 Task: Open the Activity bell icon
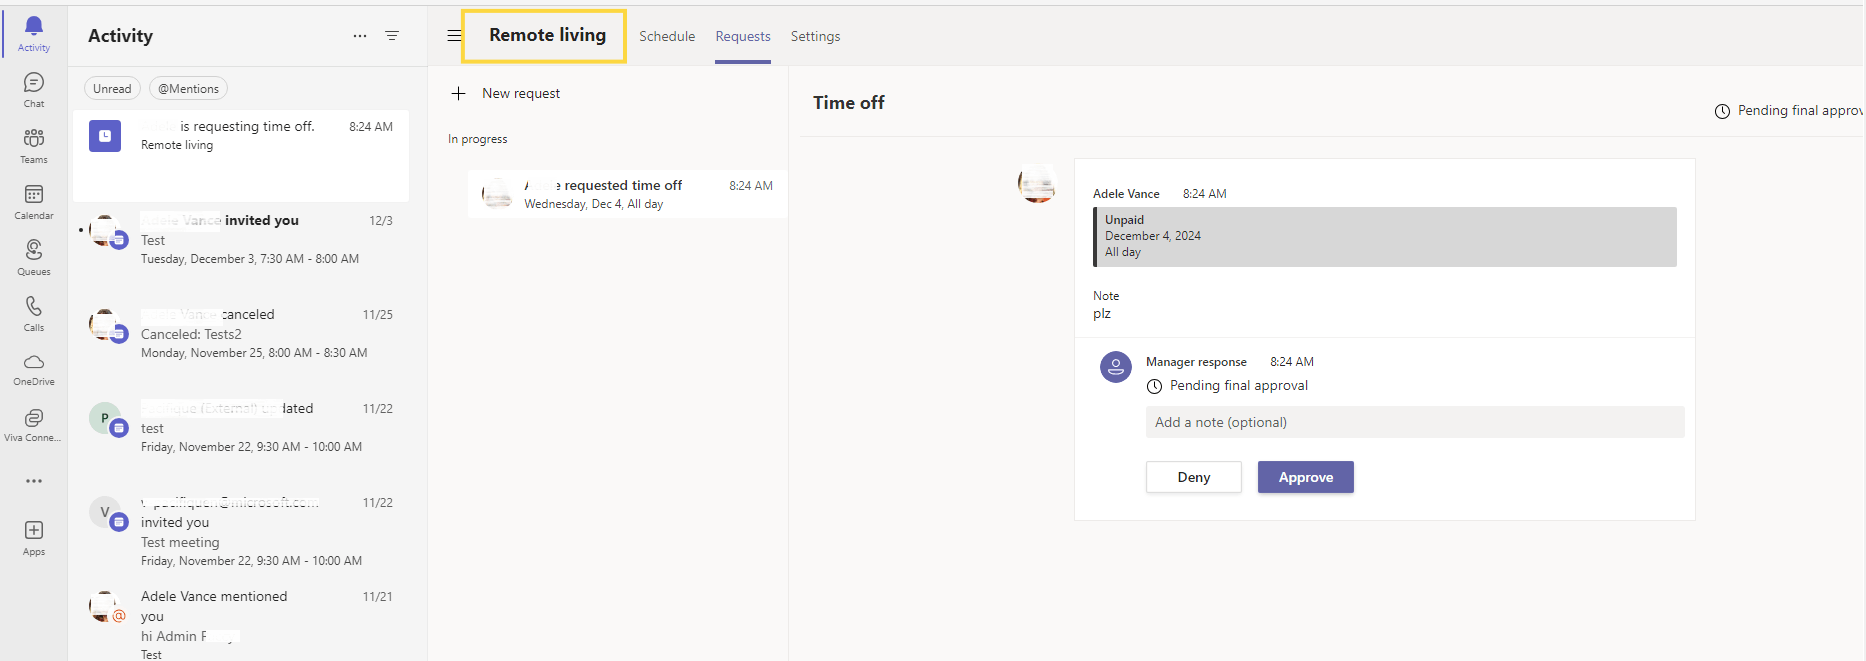[x=34, y=27]
